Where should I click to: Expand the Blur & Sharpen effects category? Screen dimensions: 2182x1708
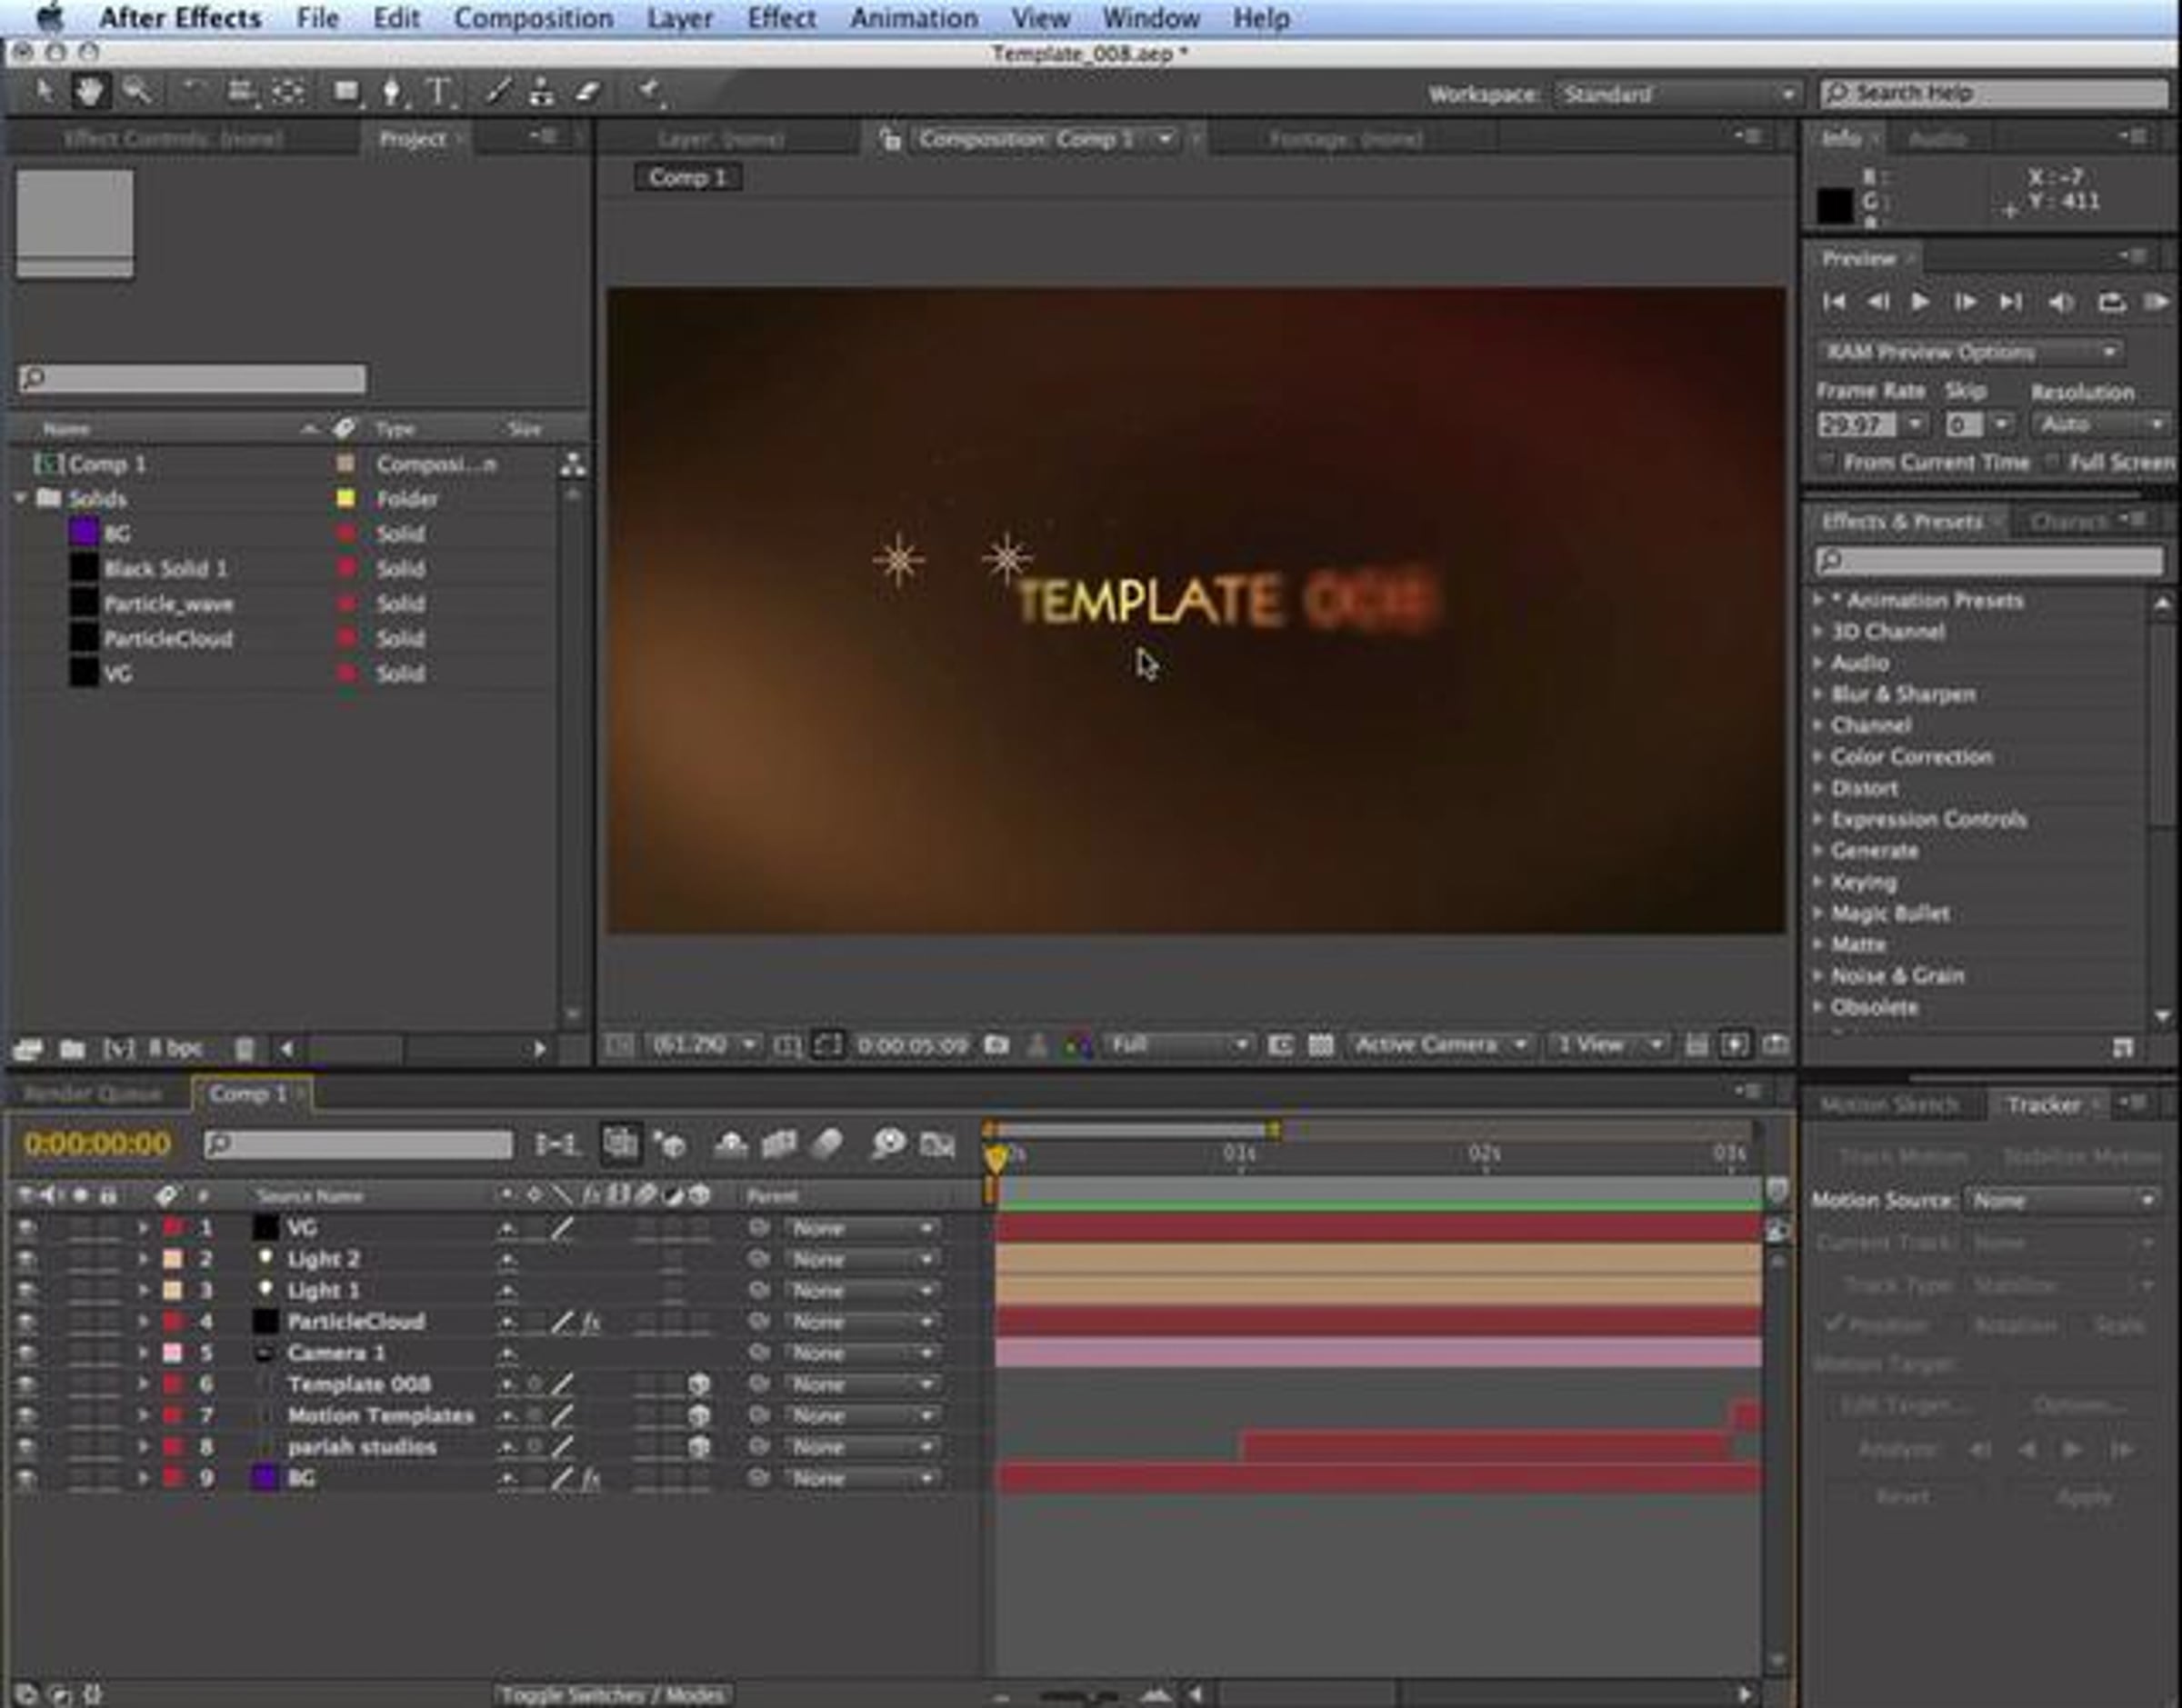coord(1818,694)
